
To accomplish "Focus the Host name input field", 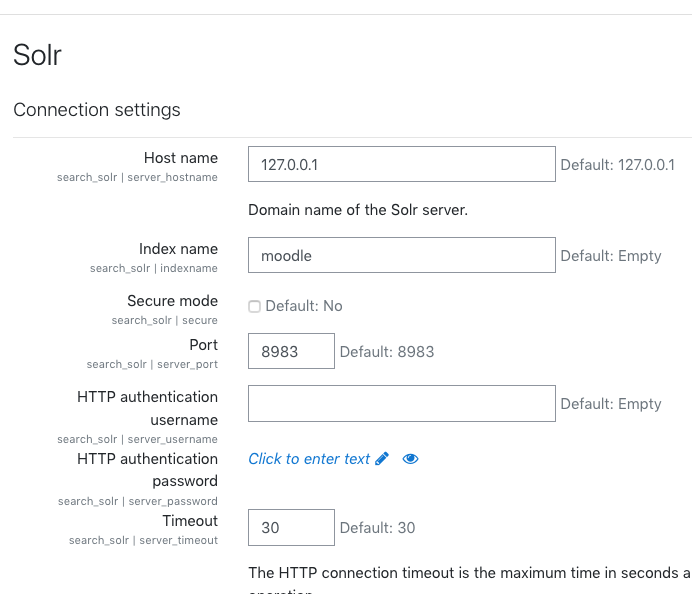I will (402, 164).
